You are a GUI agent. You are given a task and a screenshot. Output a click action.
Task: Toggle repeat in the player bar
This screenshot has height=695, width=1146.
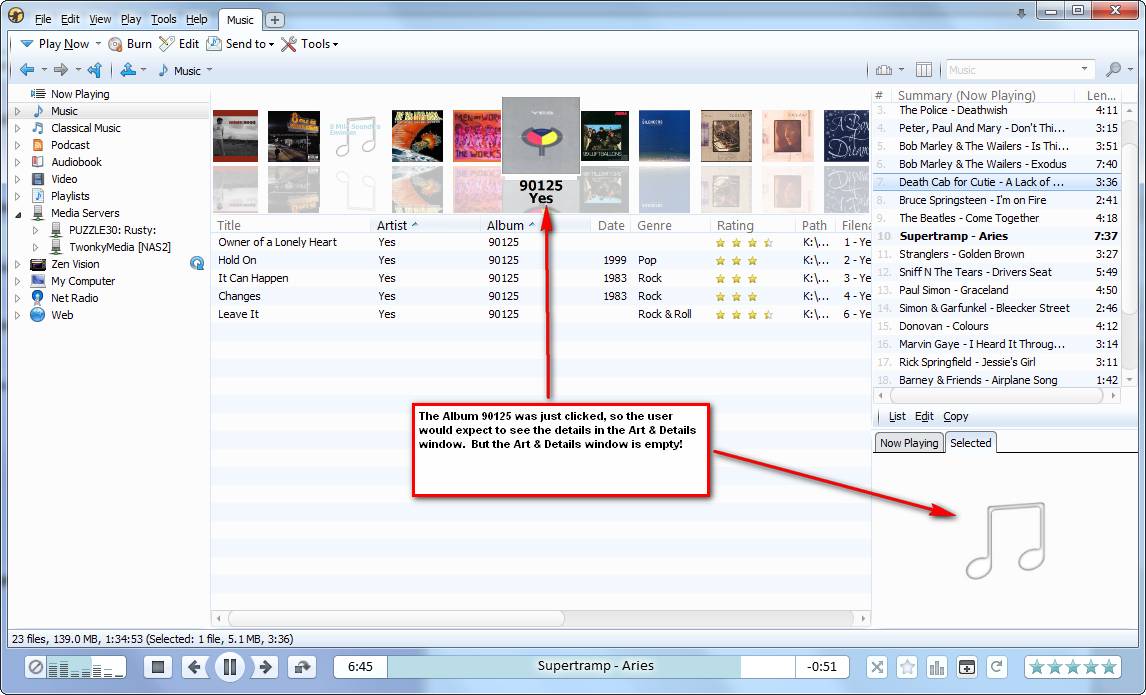[996, 667]
